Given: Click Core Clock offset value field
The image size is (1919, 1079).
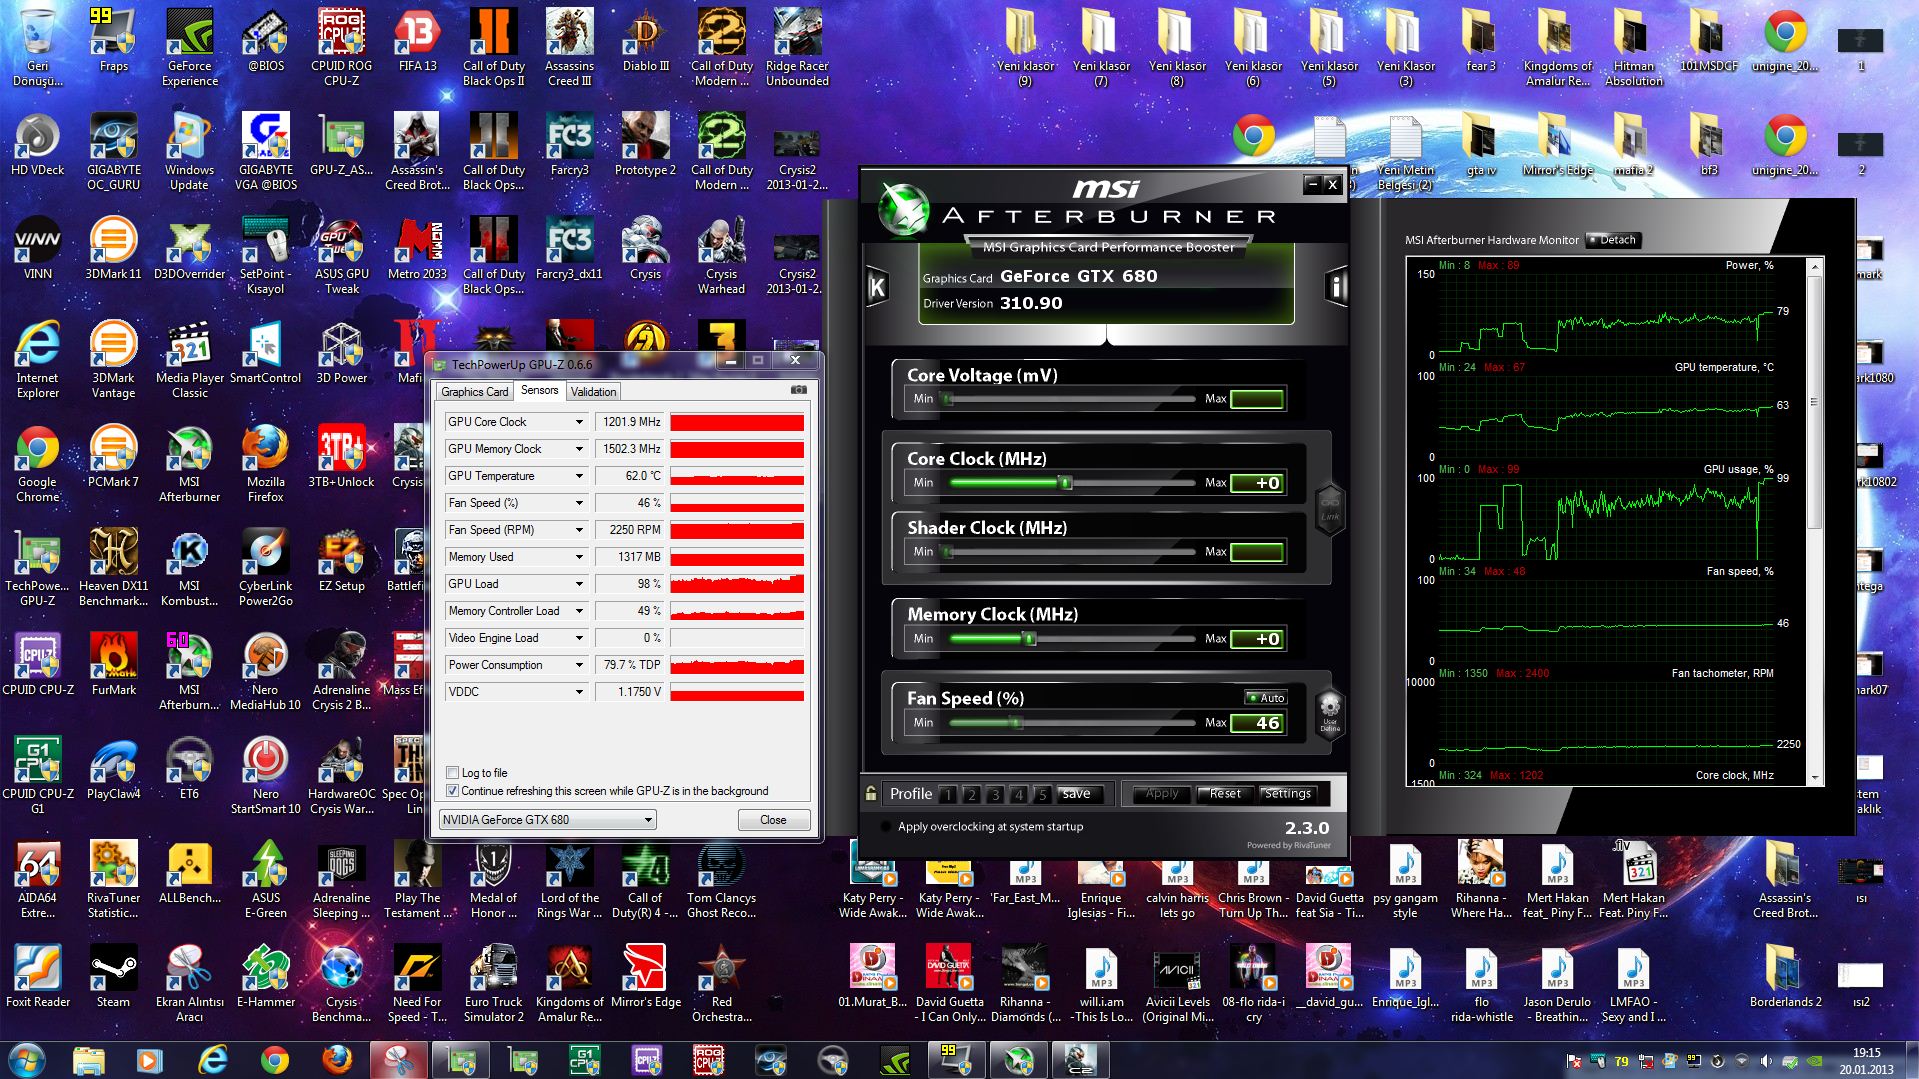Looking at the screenshot, I should [x=1257, y=483].
